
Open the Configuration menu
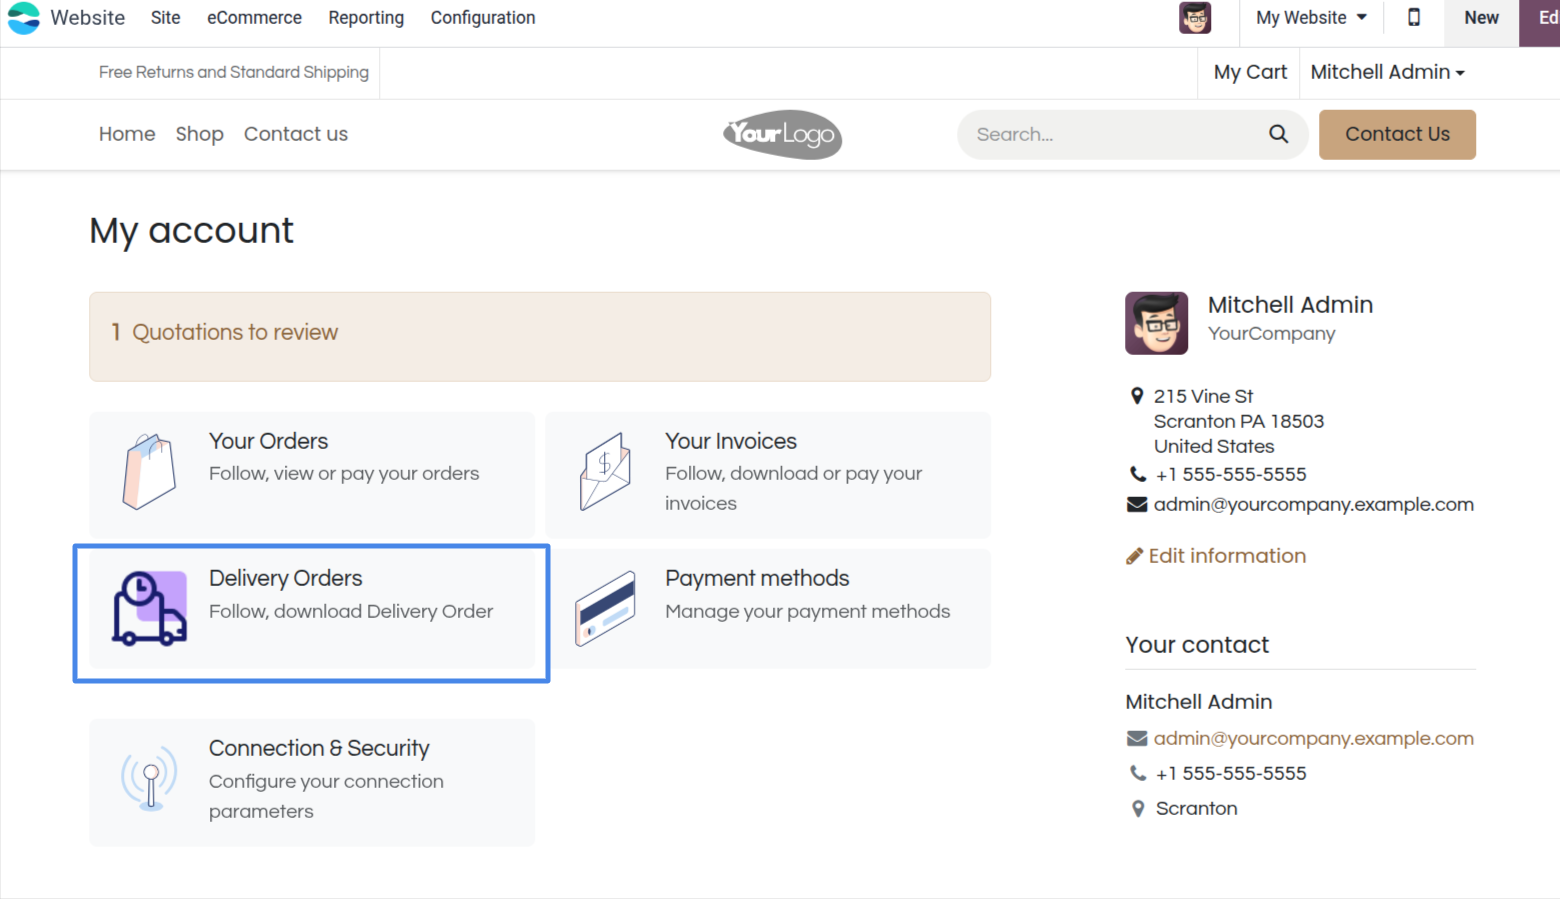point(483,18)
